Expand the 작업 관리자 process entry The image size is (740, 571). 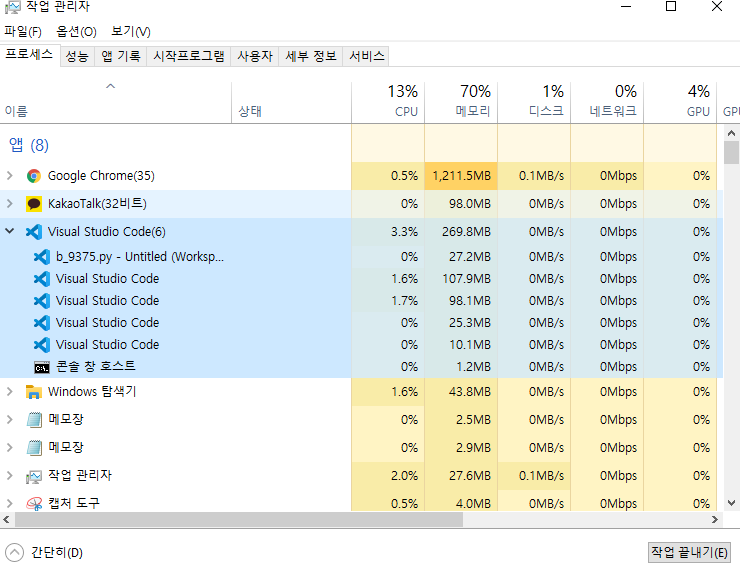coord(9,476)
